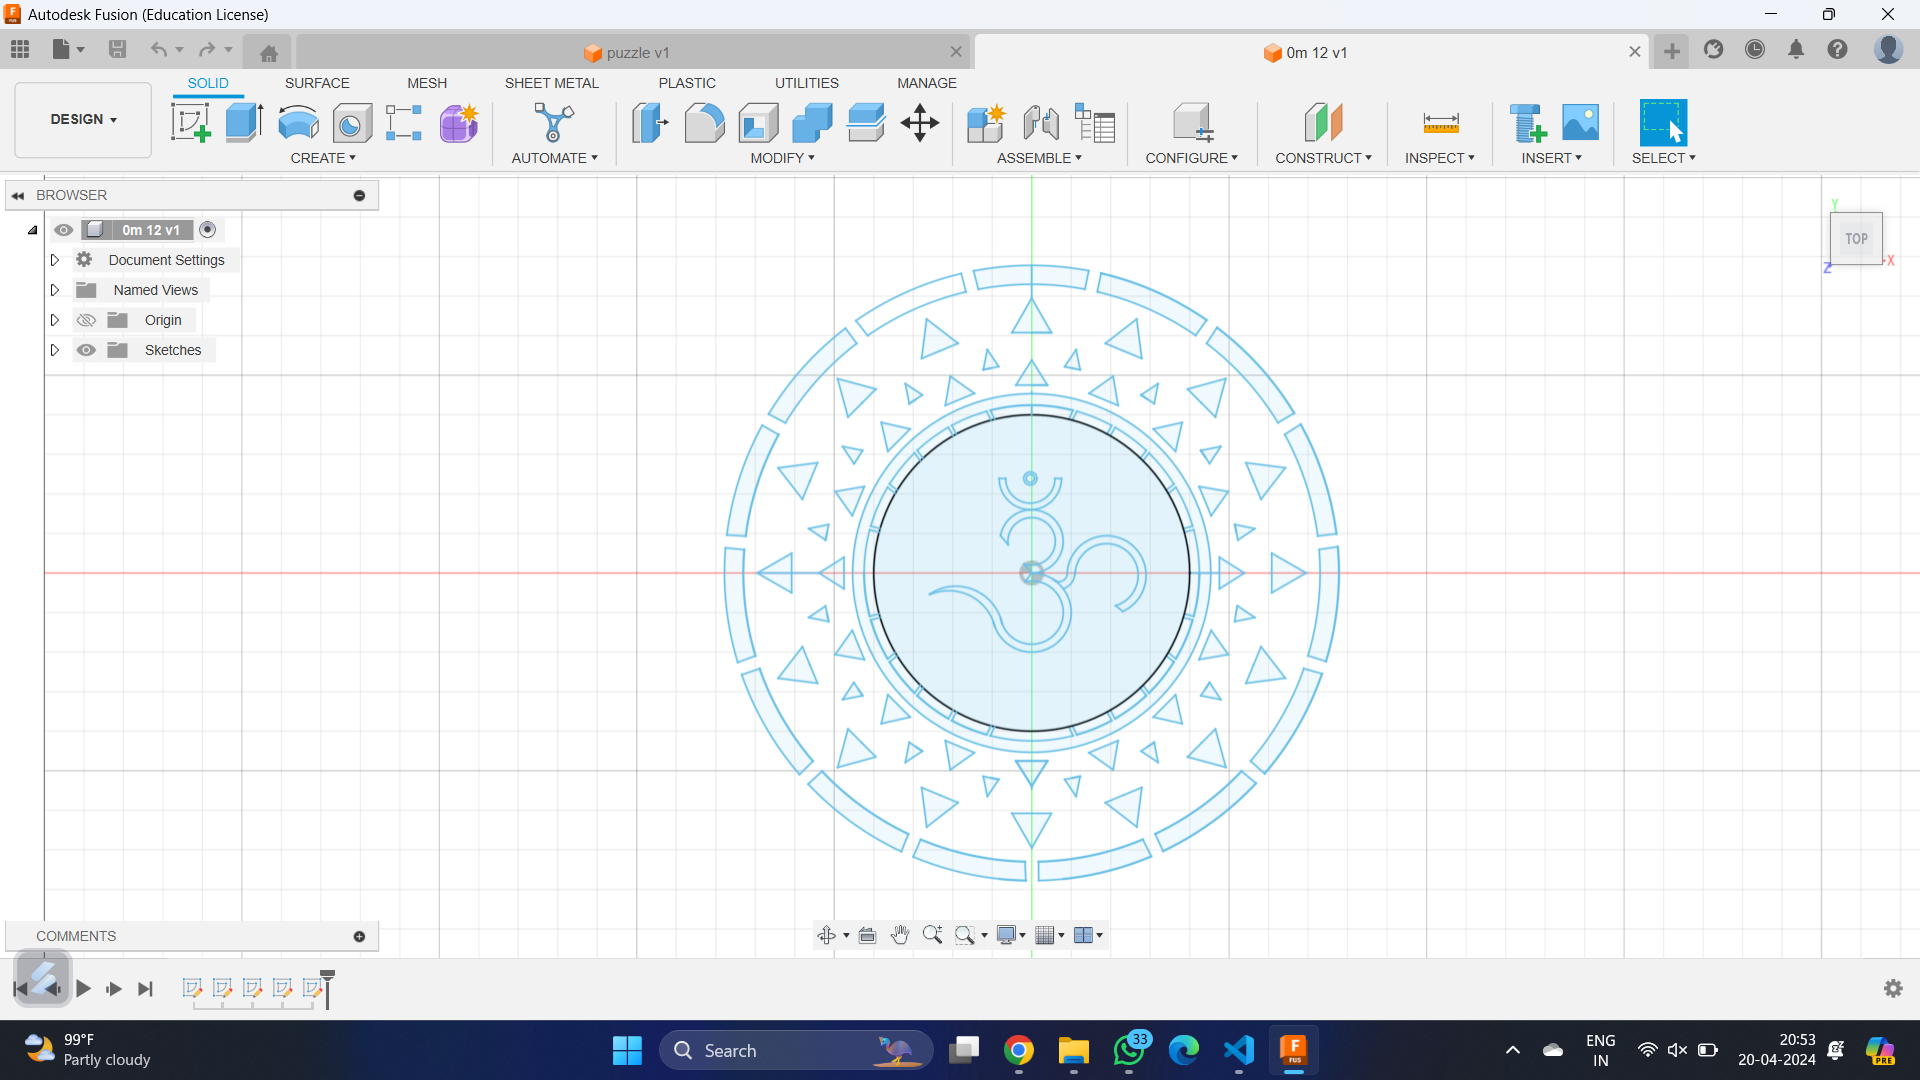Select the Insert Derive tool
This screenshot has width=1920, height=1080.
[1527, 123]
